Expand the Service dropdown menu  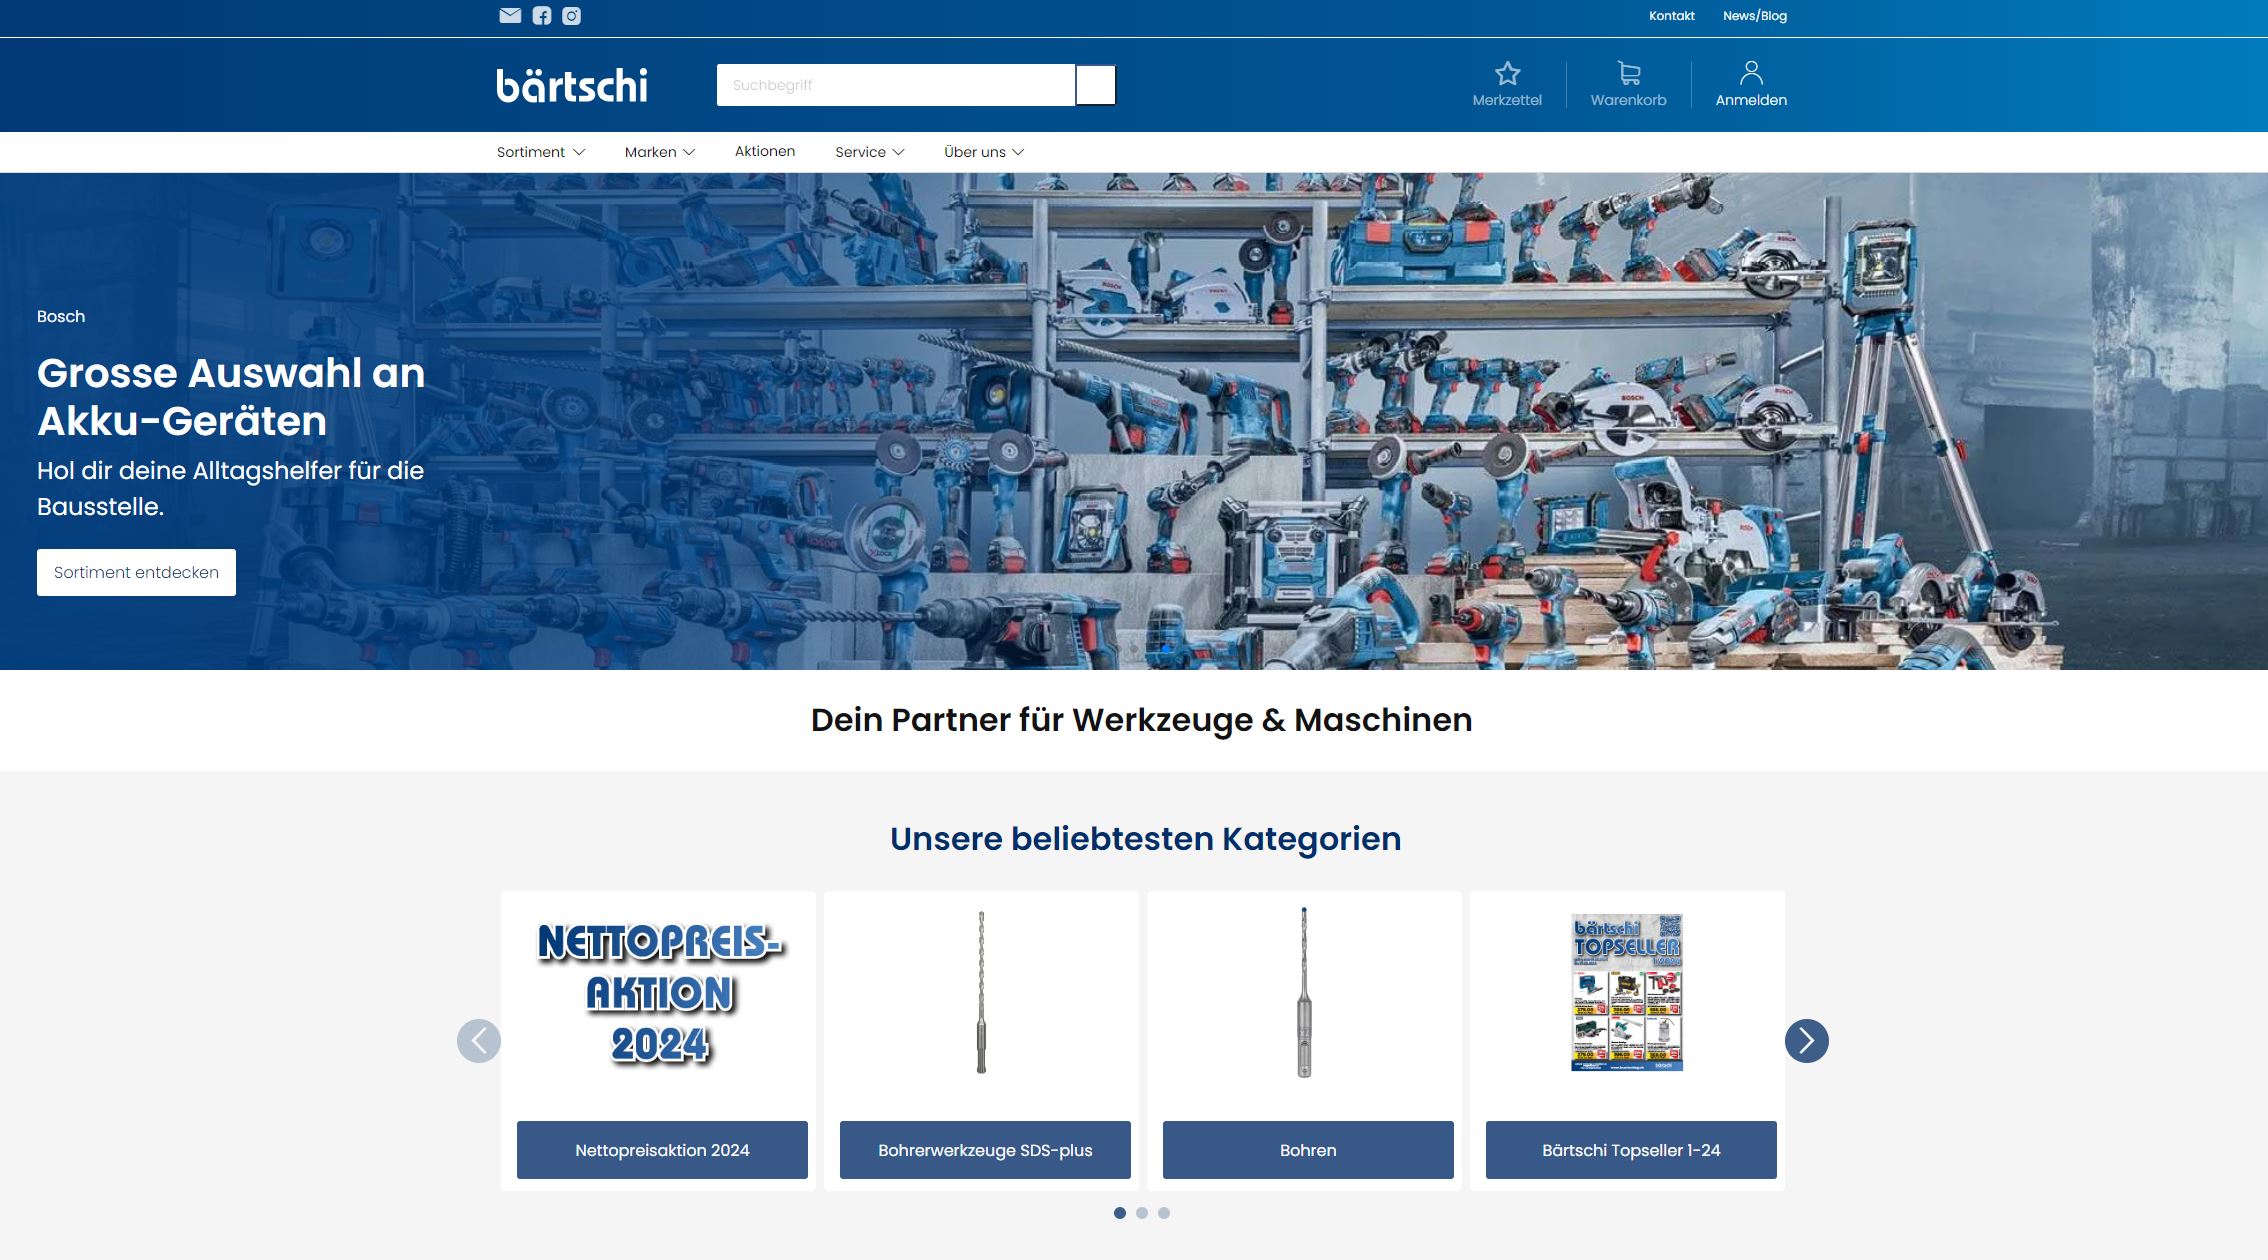[869, 152]
